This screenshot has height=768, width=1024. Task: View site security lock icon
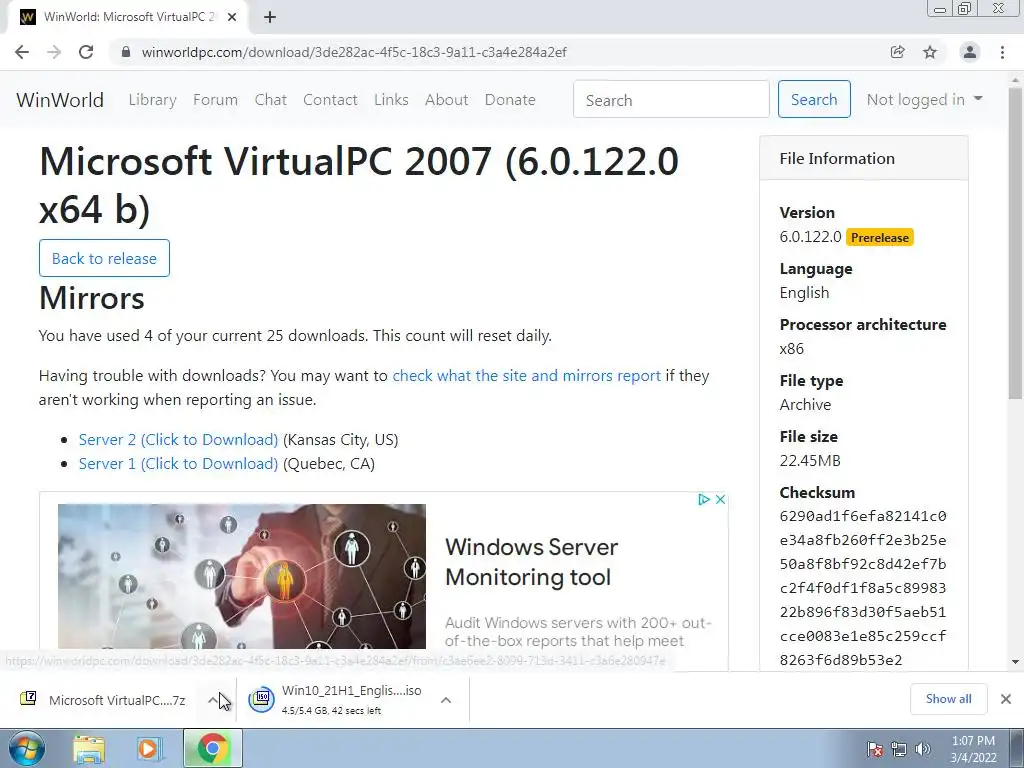click(126, 52)
